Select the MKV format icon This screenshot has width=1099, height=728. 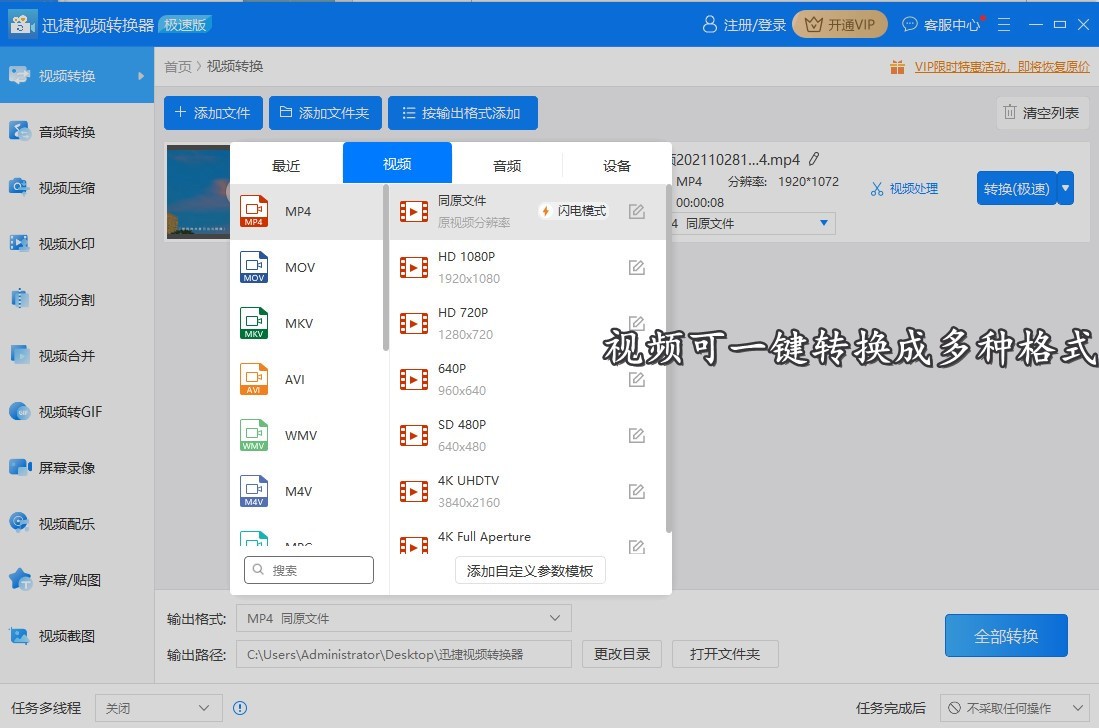tap(254, 323)
